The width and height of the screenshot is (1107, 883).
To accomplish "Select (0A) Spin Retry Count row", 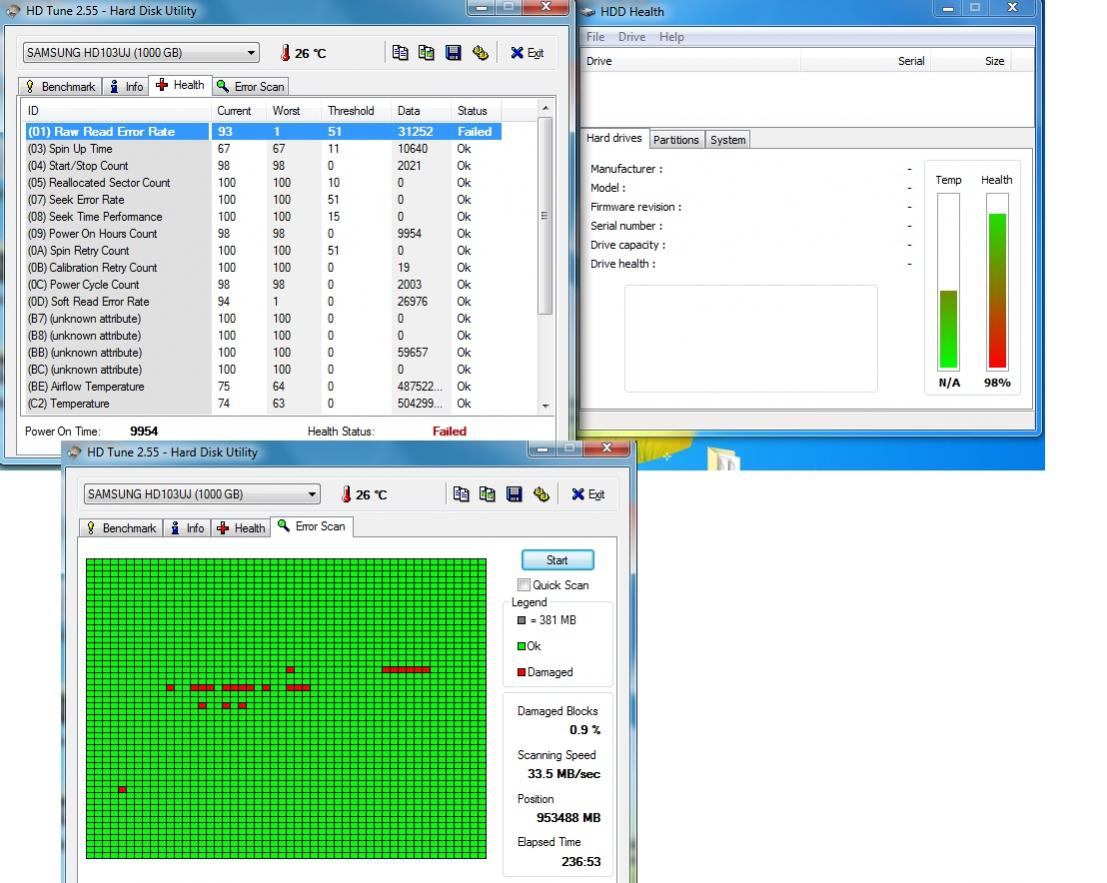I will tap(263, 251).
